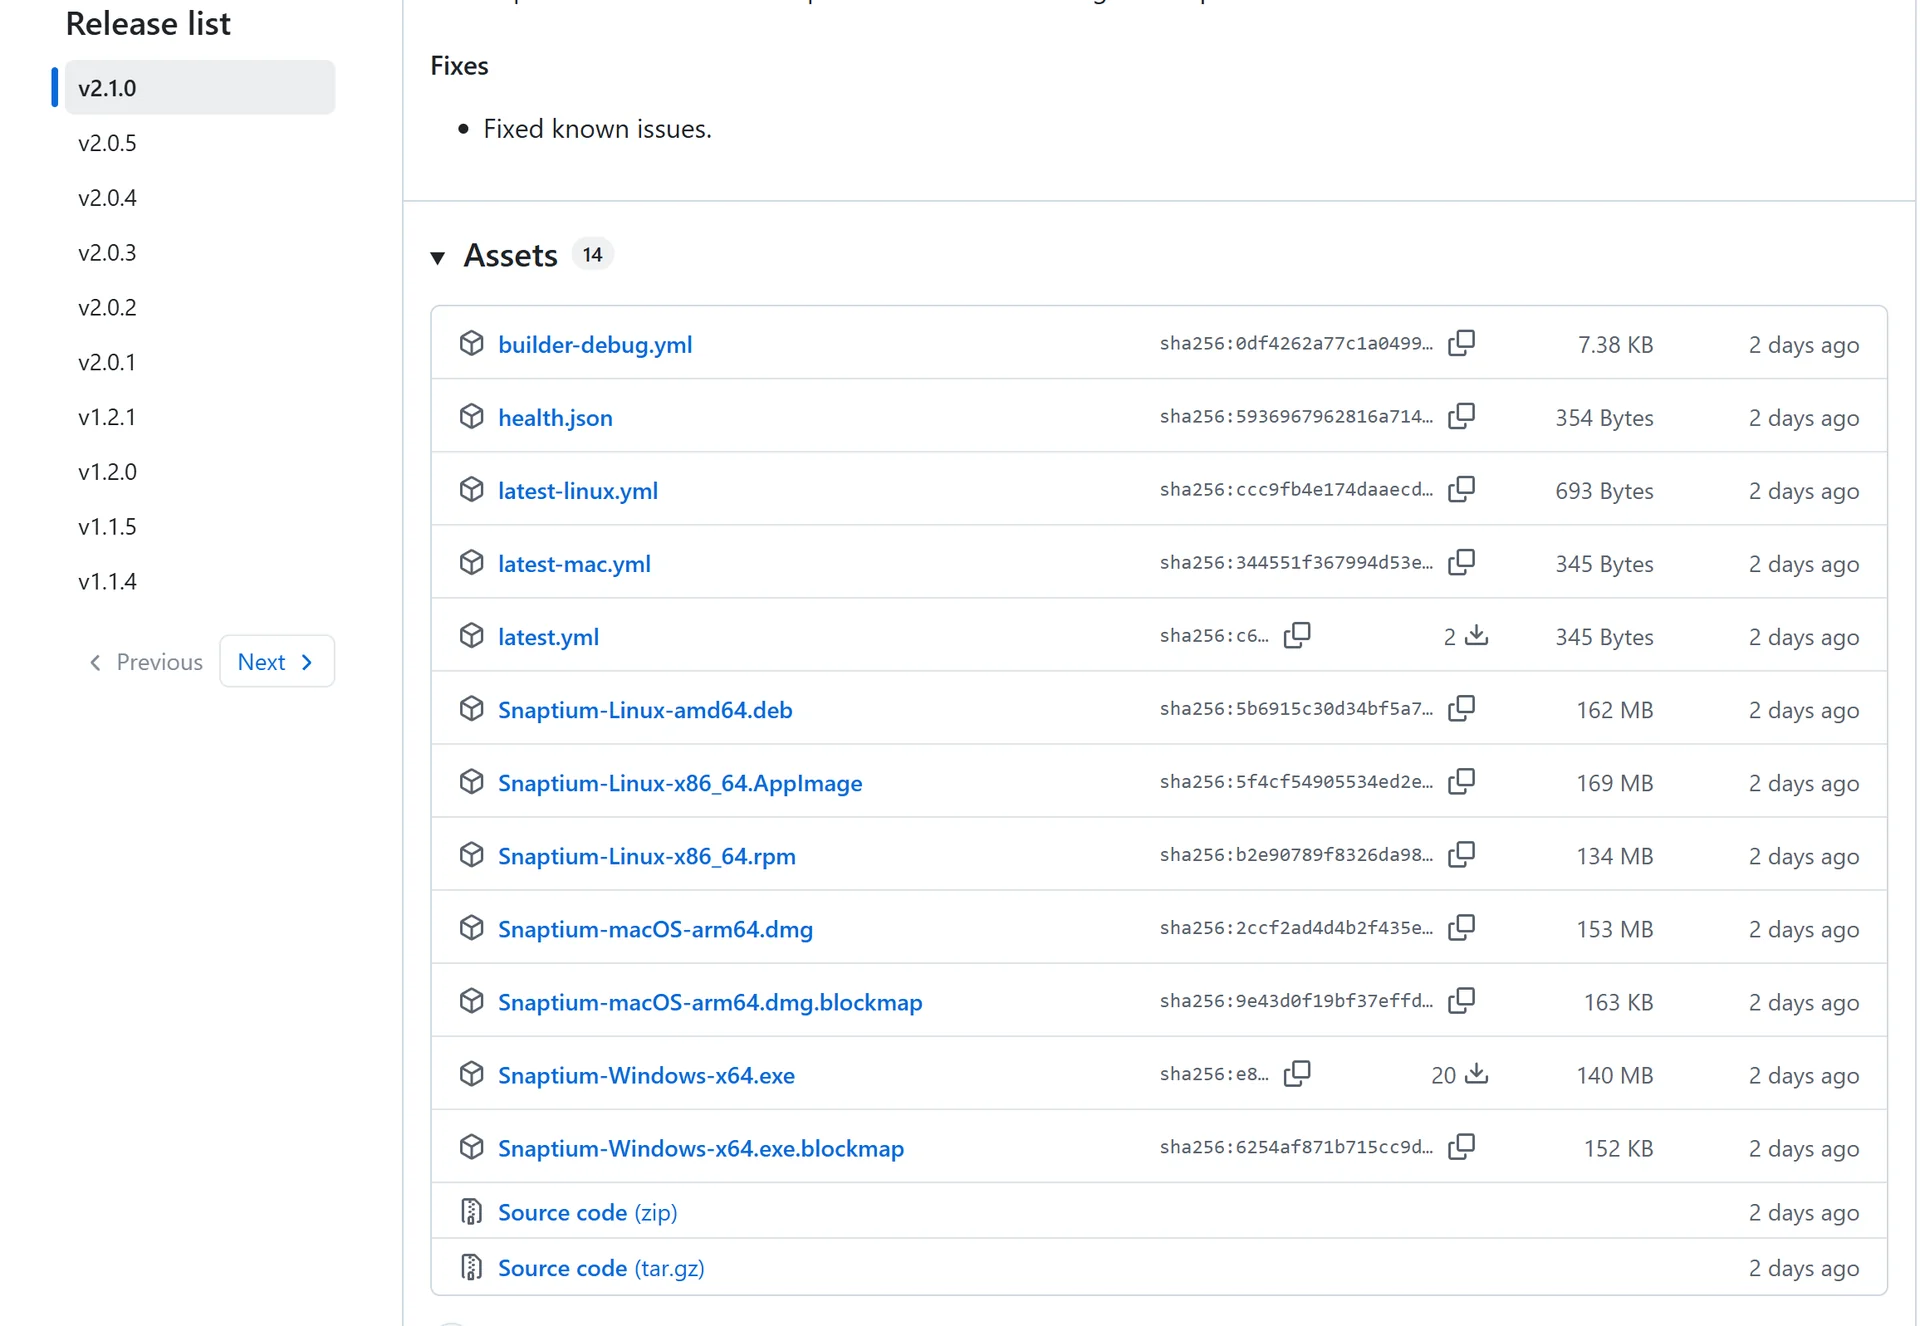Copy hash for Snaptium-Linux-x86_64.rpm
The width and height of the screenshot is (1920, 1326).
(x=1461, y=854)
